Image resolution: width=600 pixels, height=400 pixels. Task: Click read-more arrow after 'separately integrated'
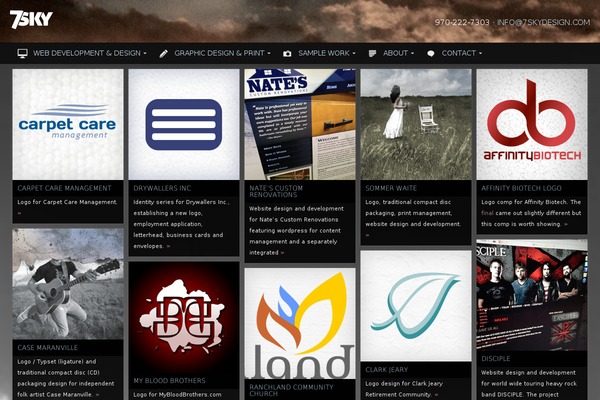coord(282,253)
